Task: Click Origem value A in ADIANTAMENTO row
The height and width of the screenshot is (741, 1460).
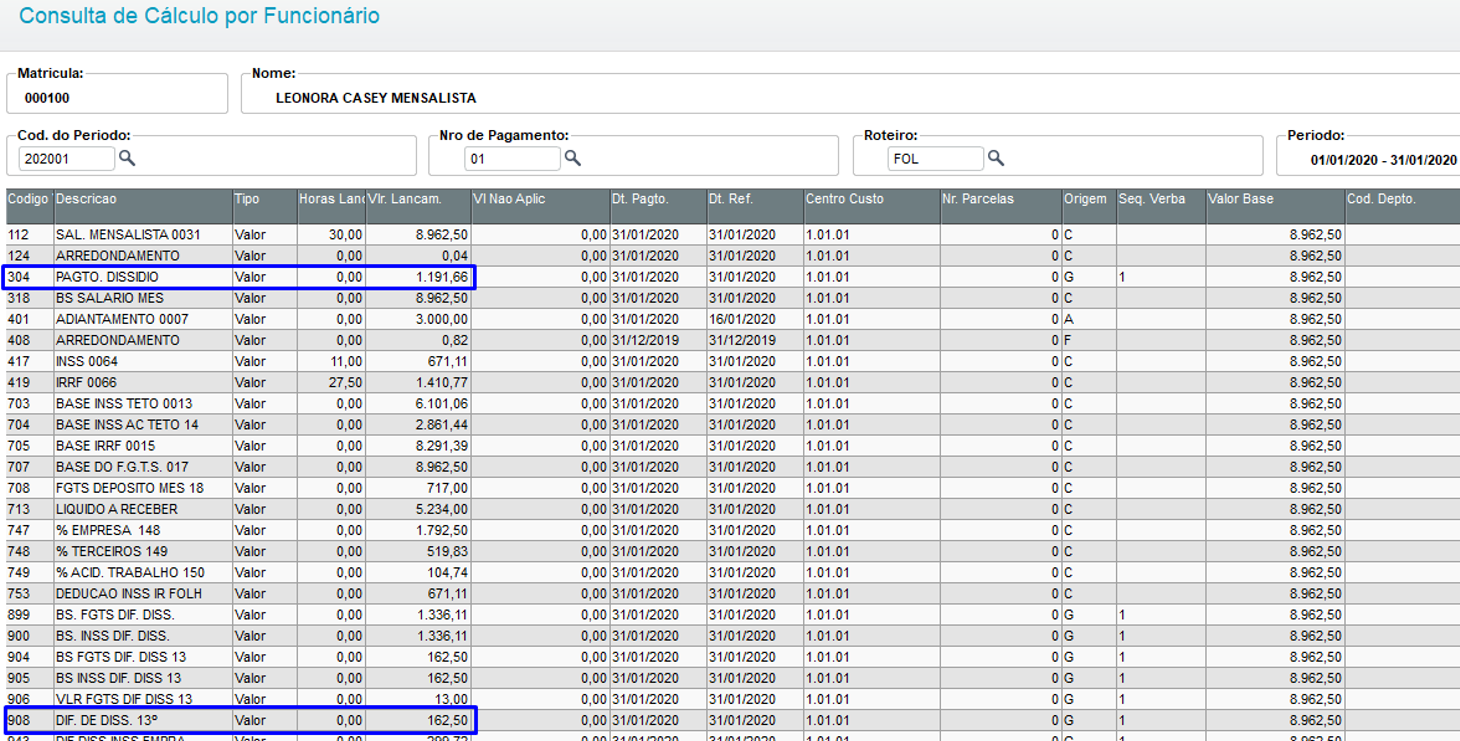Action: click(1069, 319)
